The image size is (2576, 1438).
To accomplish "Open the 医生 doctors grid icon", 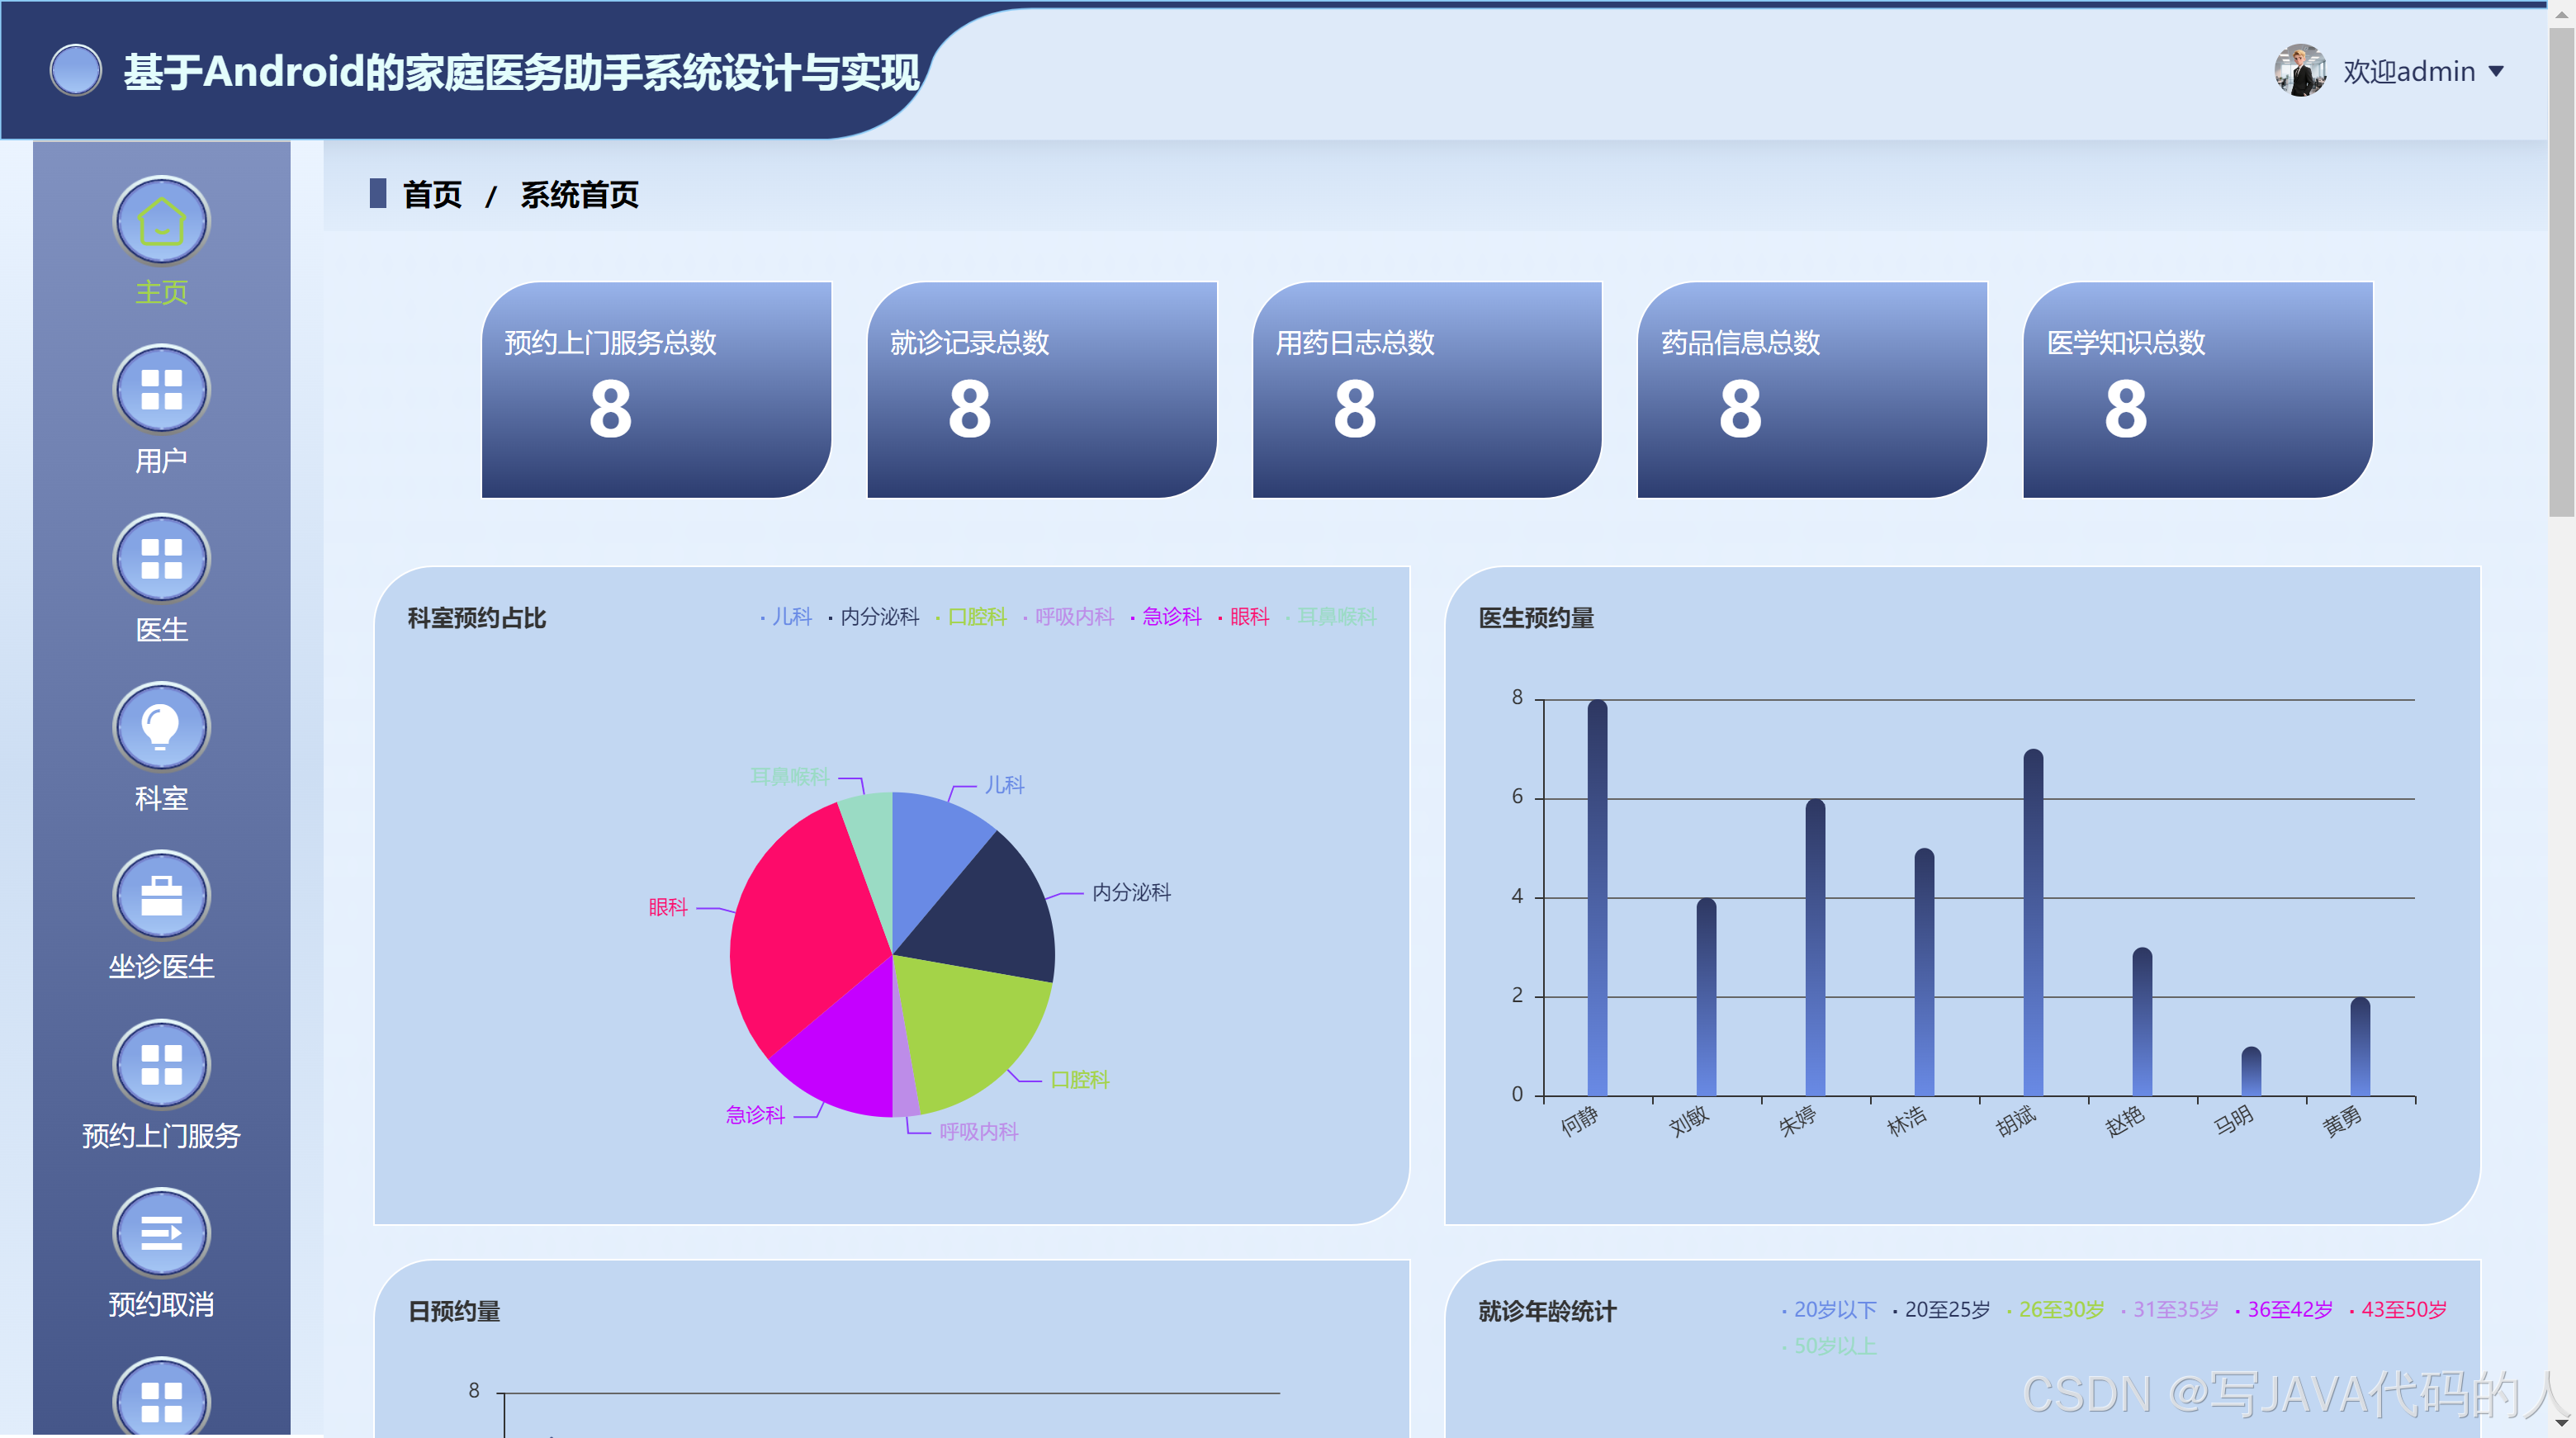I will [x=161, y=558].
